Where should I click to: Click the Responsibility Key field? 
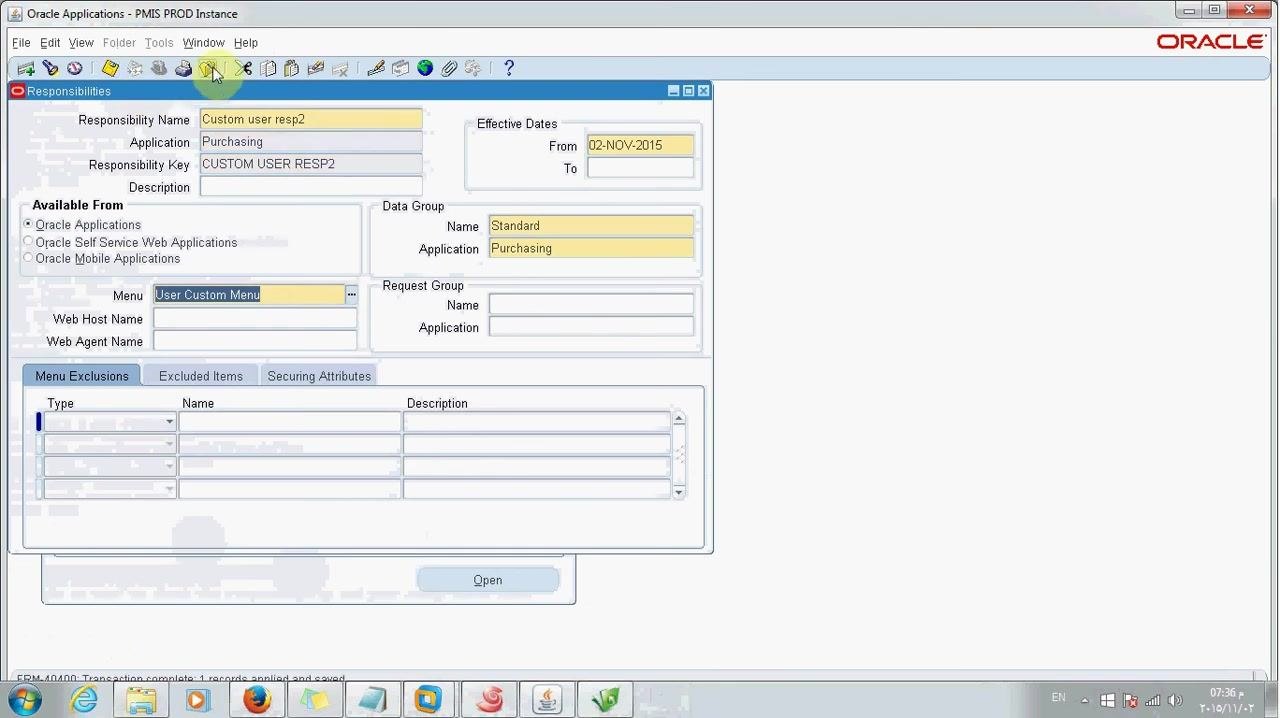pyautogui.click(x=311, y=164)
